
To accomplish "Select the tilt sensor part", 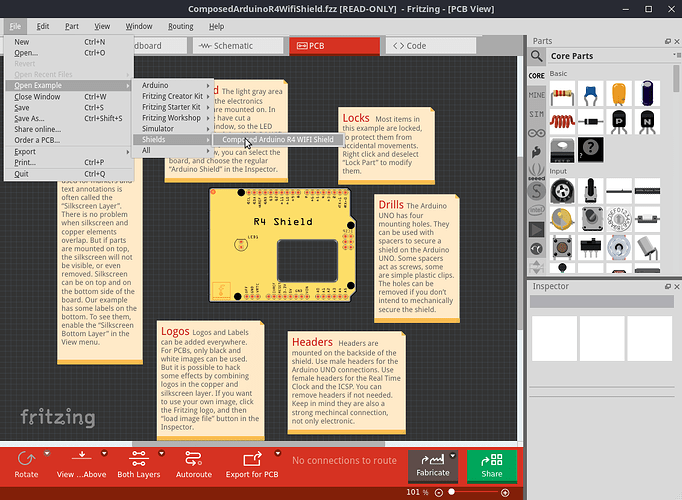I will pos(647,247).
